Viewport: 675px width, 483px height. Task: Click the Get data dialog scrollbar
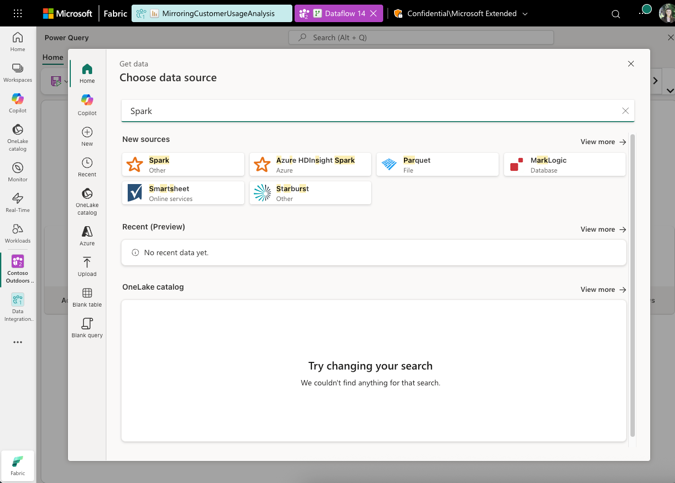point(632,285)
